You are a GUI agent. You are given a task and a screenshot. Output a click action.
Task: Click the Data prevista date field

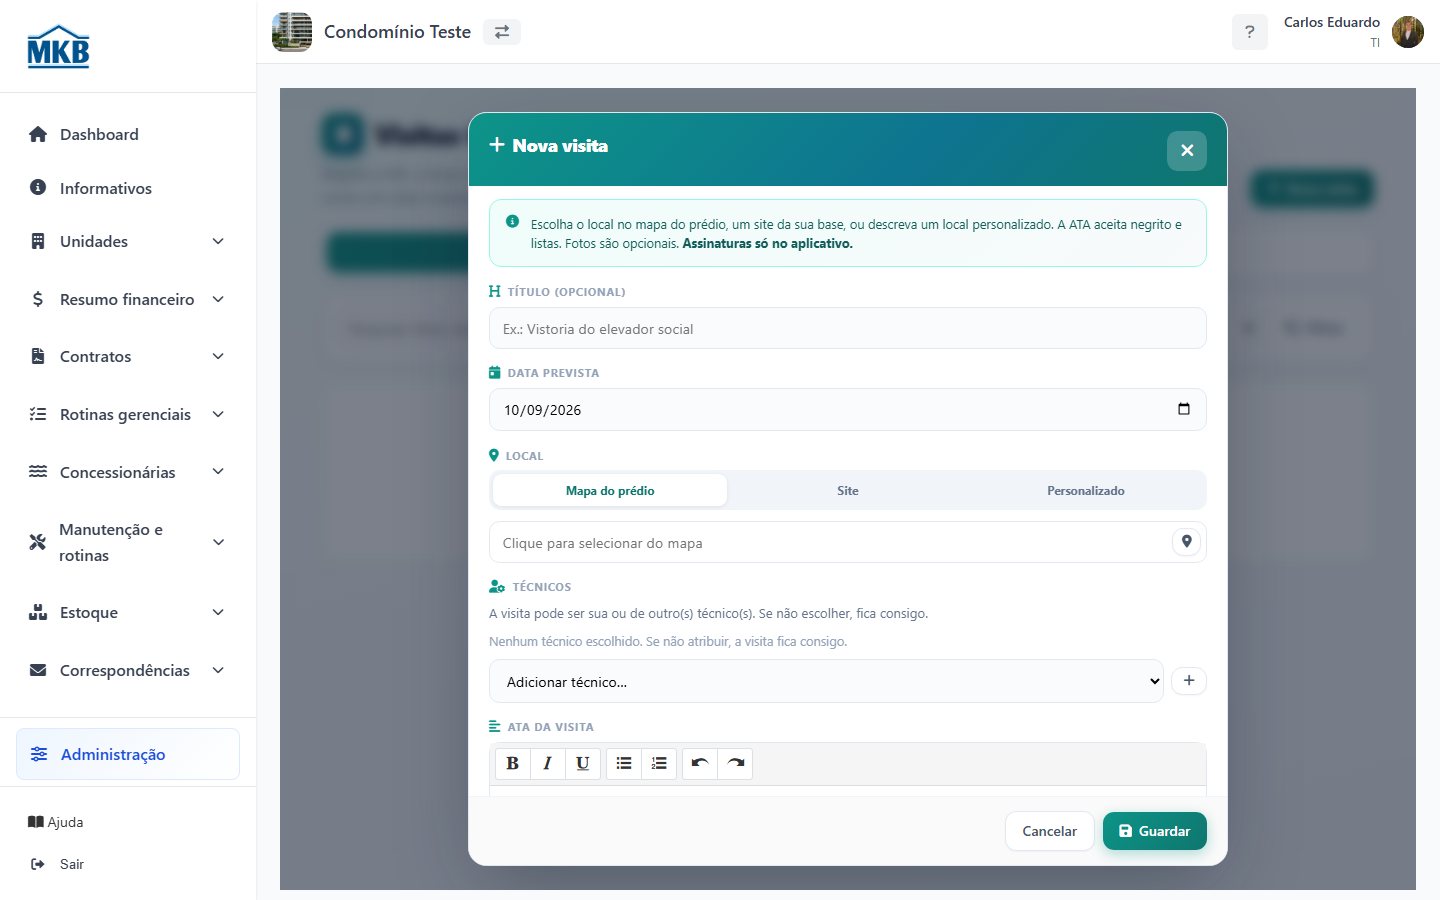pyautogui.click(x=847, y=409)
